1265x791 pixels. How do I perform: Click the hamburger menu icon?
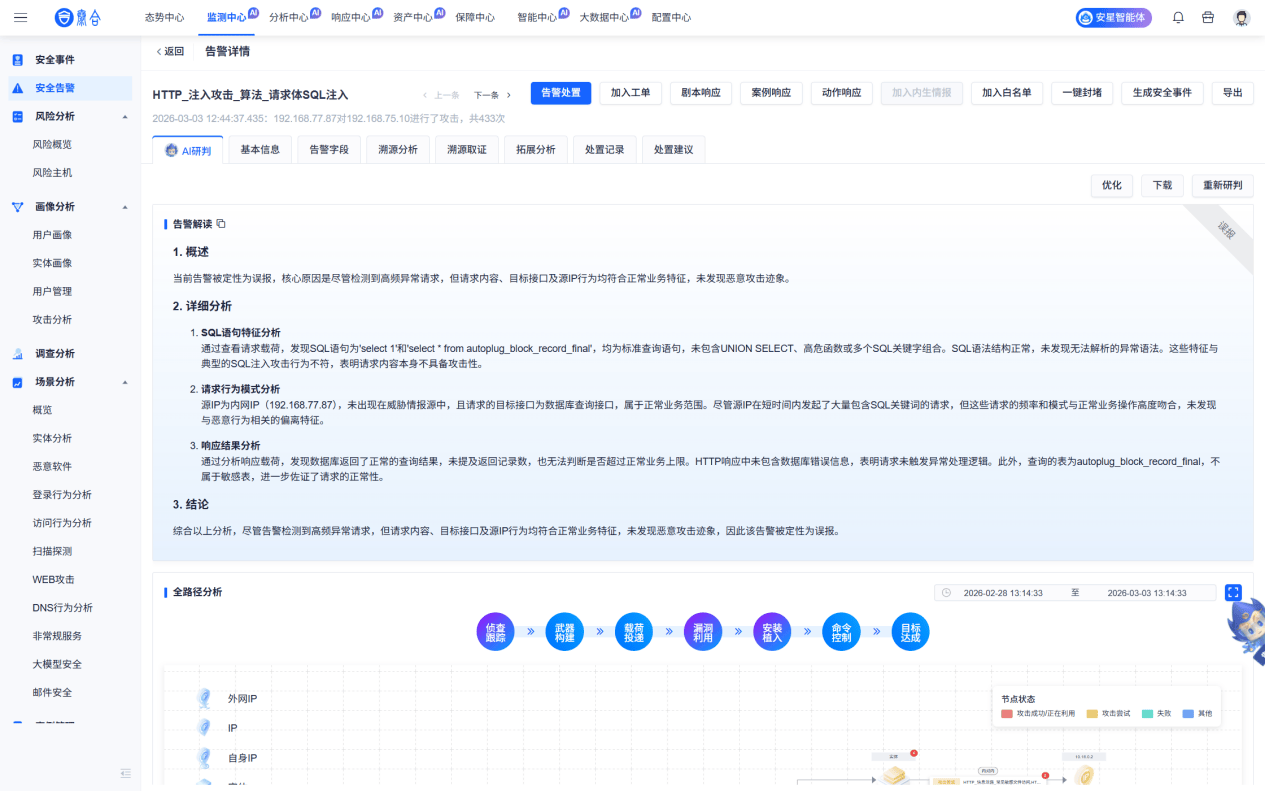pyautogui.click(x=21, y=17)
